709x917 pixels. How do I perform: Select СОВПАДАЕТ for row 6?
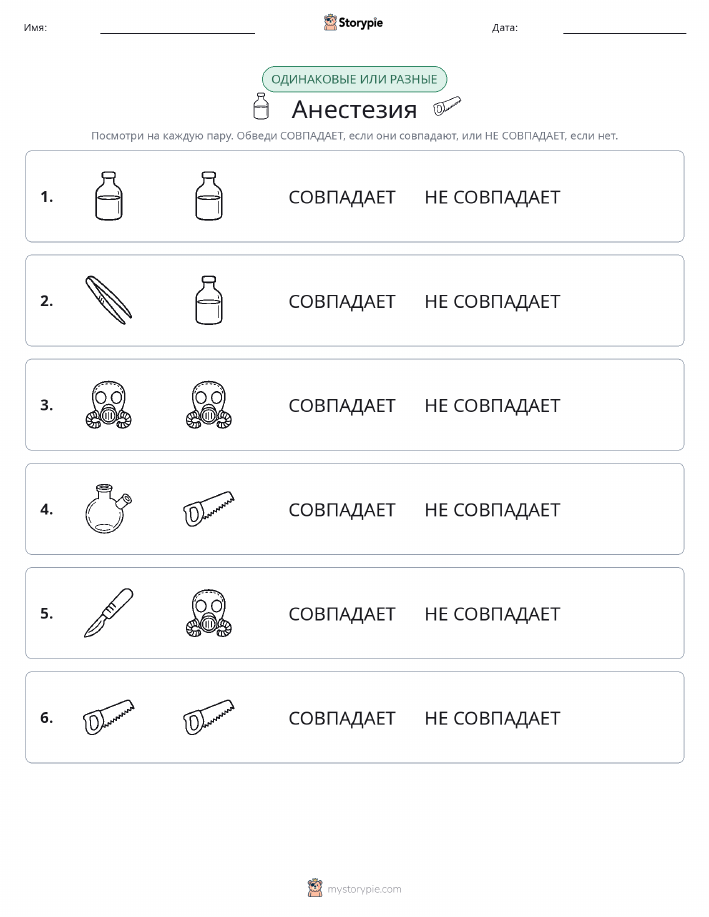pyautogui.click(x=342, y=718)
